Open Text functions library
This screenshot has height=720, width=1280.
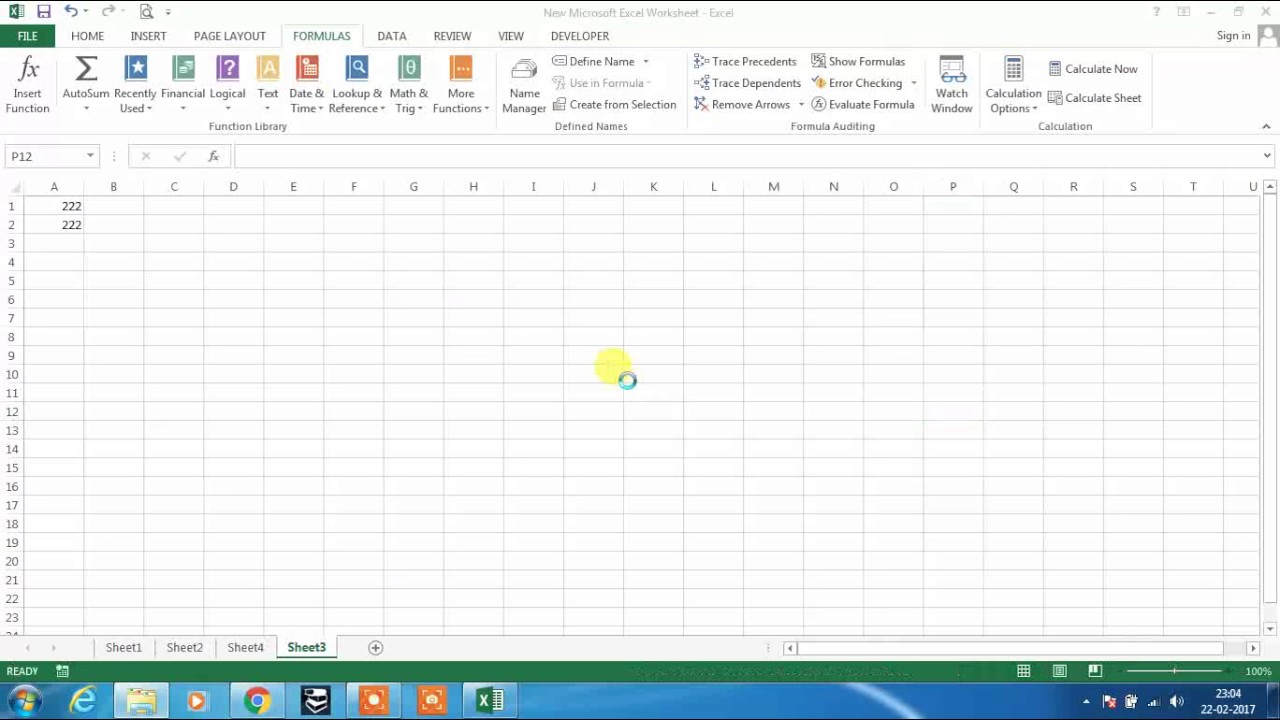coord(268,85)
